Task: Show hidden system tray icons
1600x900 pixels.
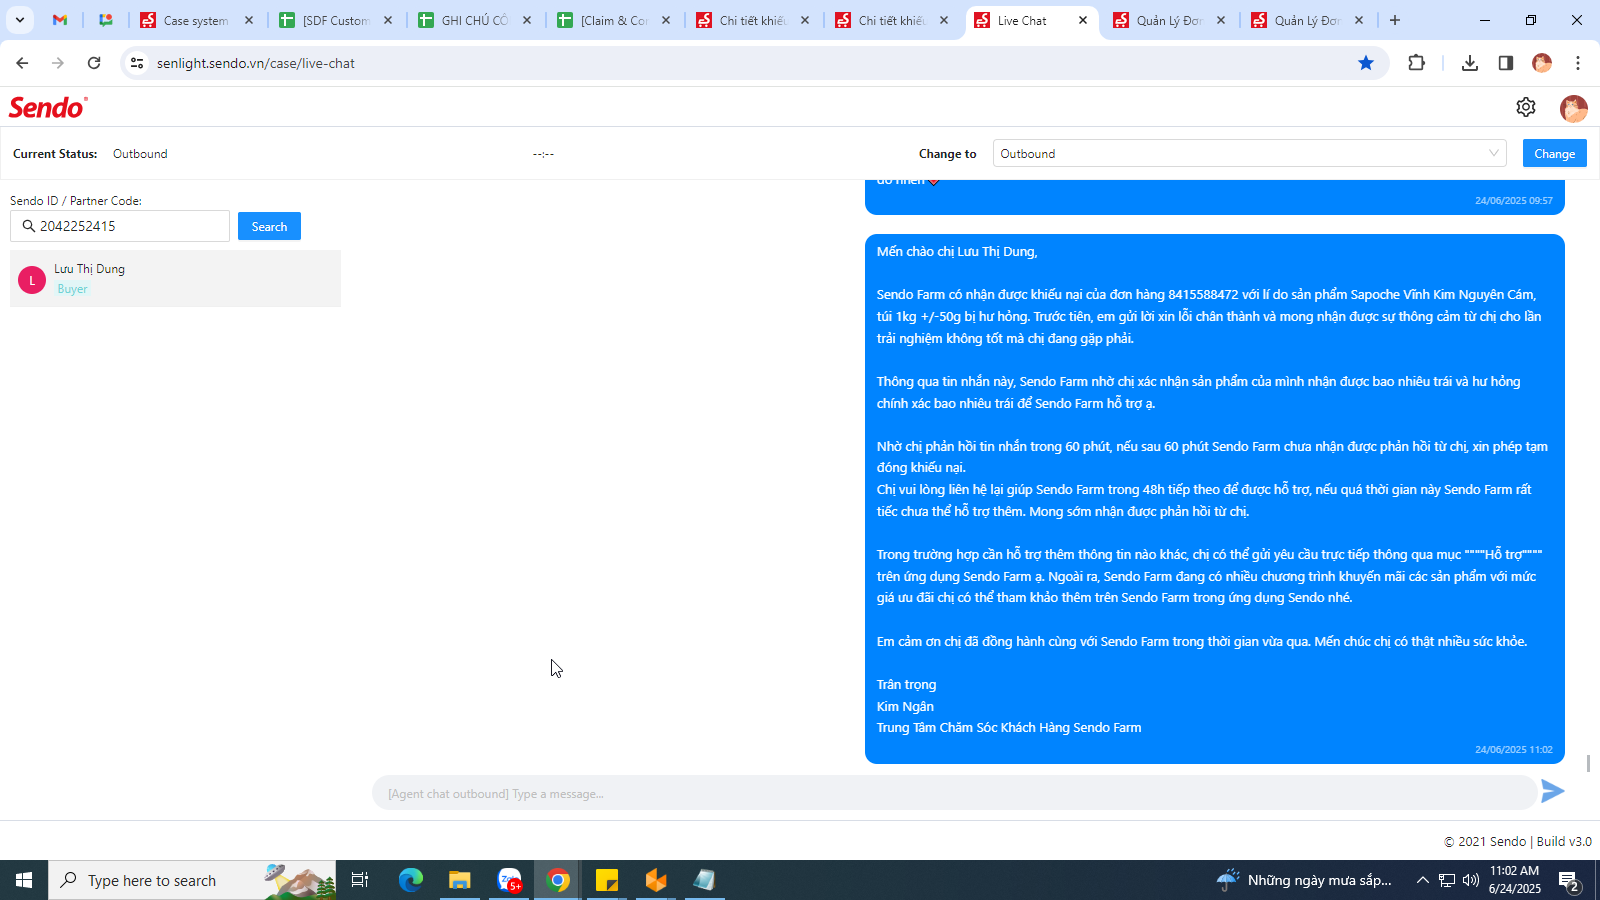Action: point(1422,880)
